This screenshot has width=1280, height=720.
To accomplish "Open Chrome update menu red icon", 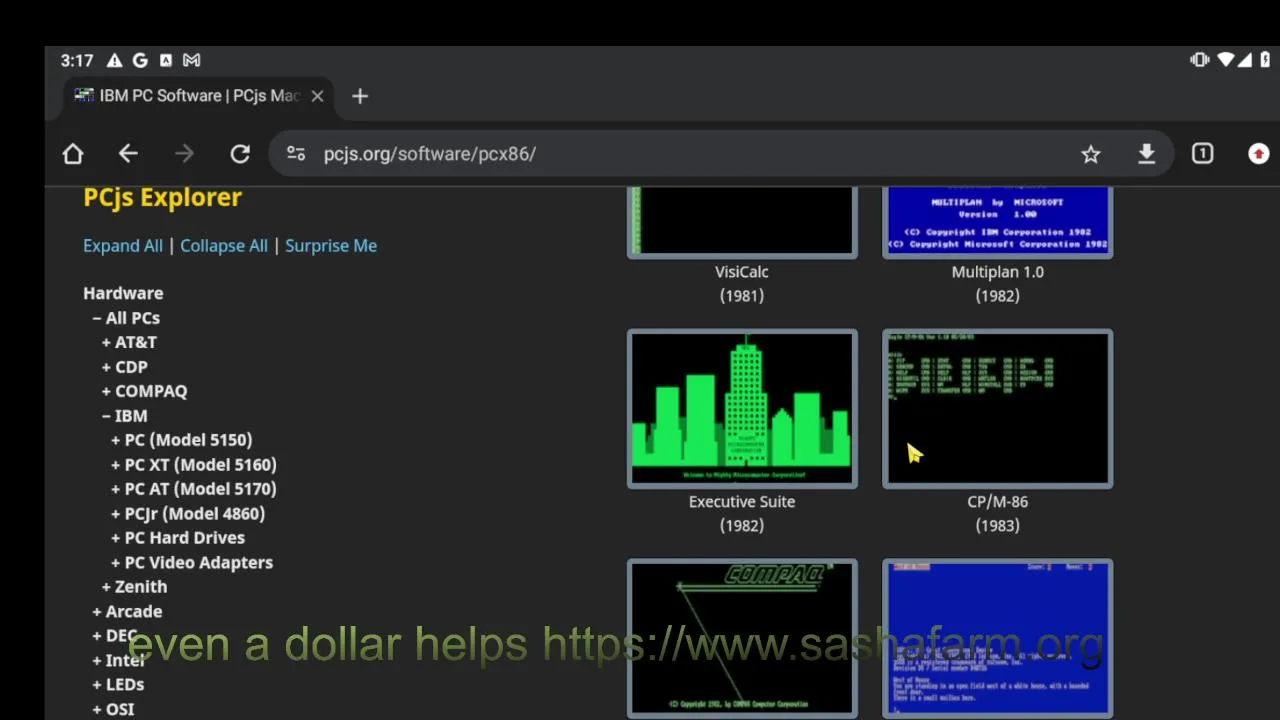I will (1259, 154).
